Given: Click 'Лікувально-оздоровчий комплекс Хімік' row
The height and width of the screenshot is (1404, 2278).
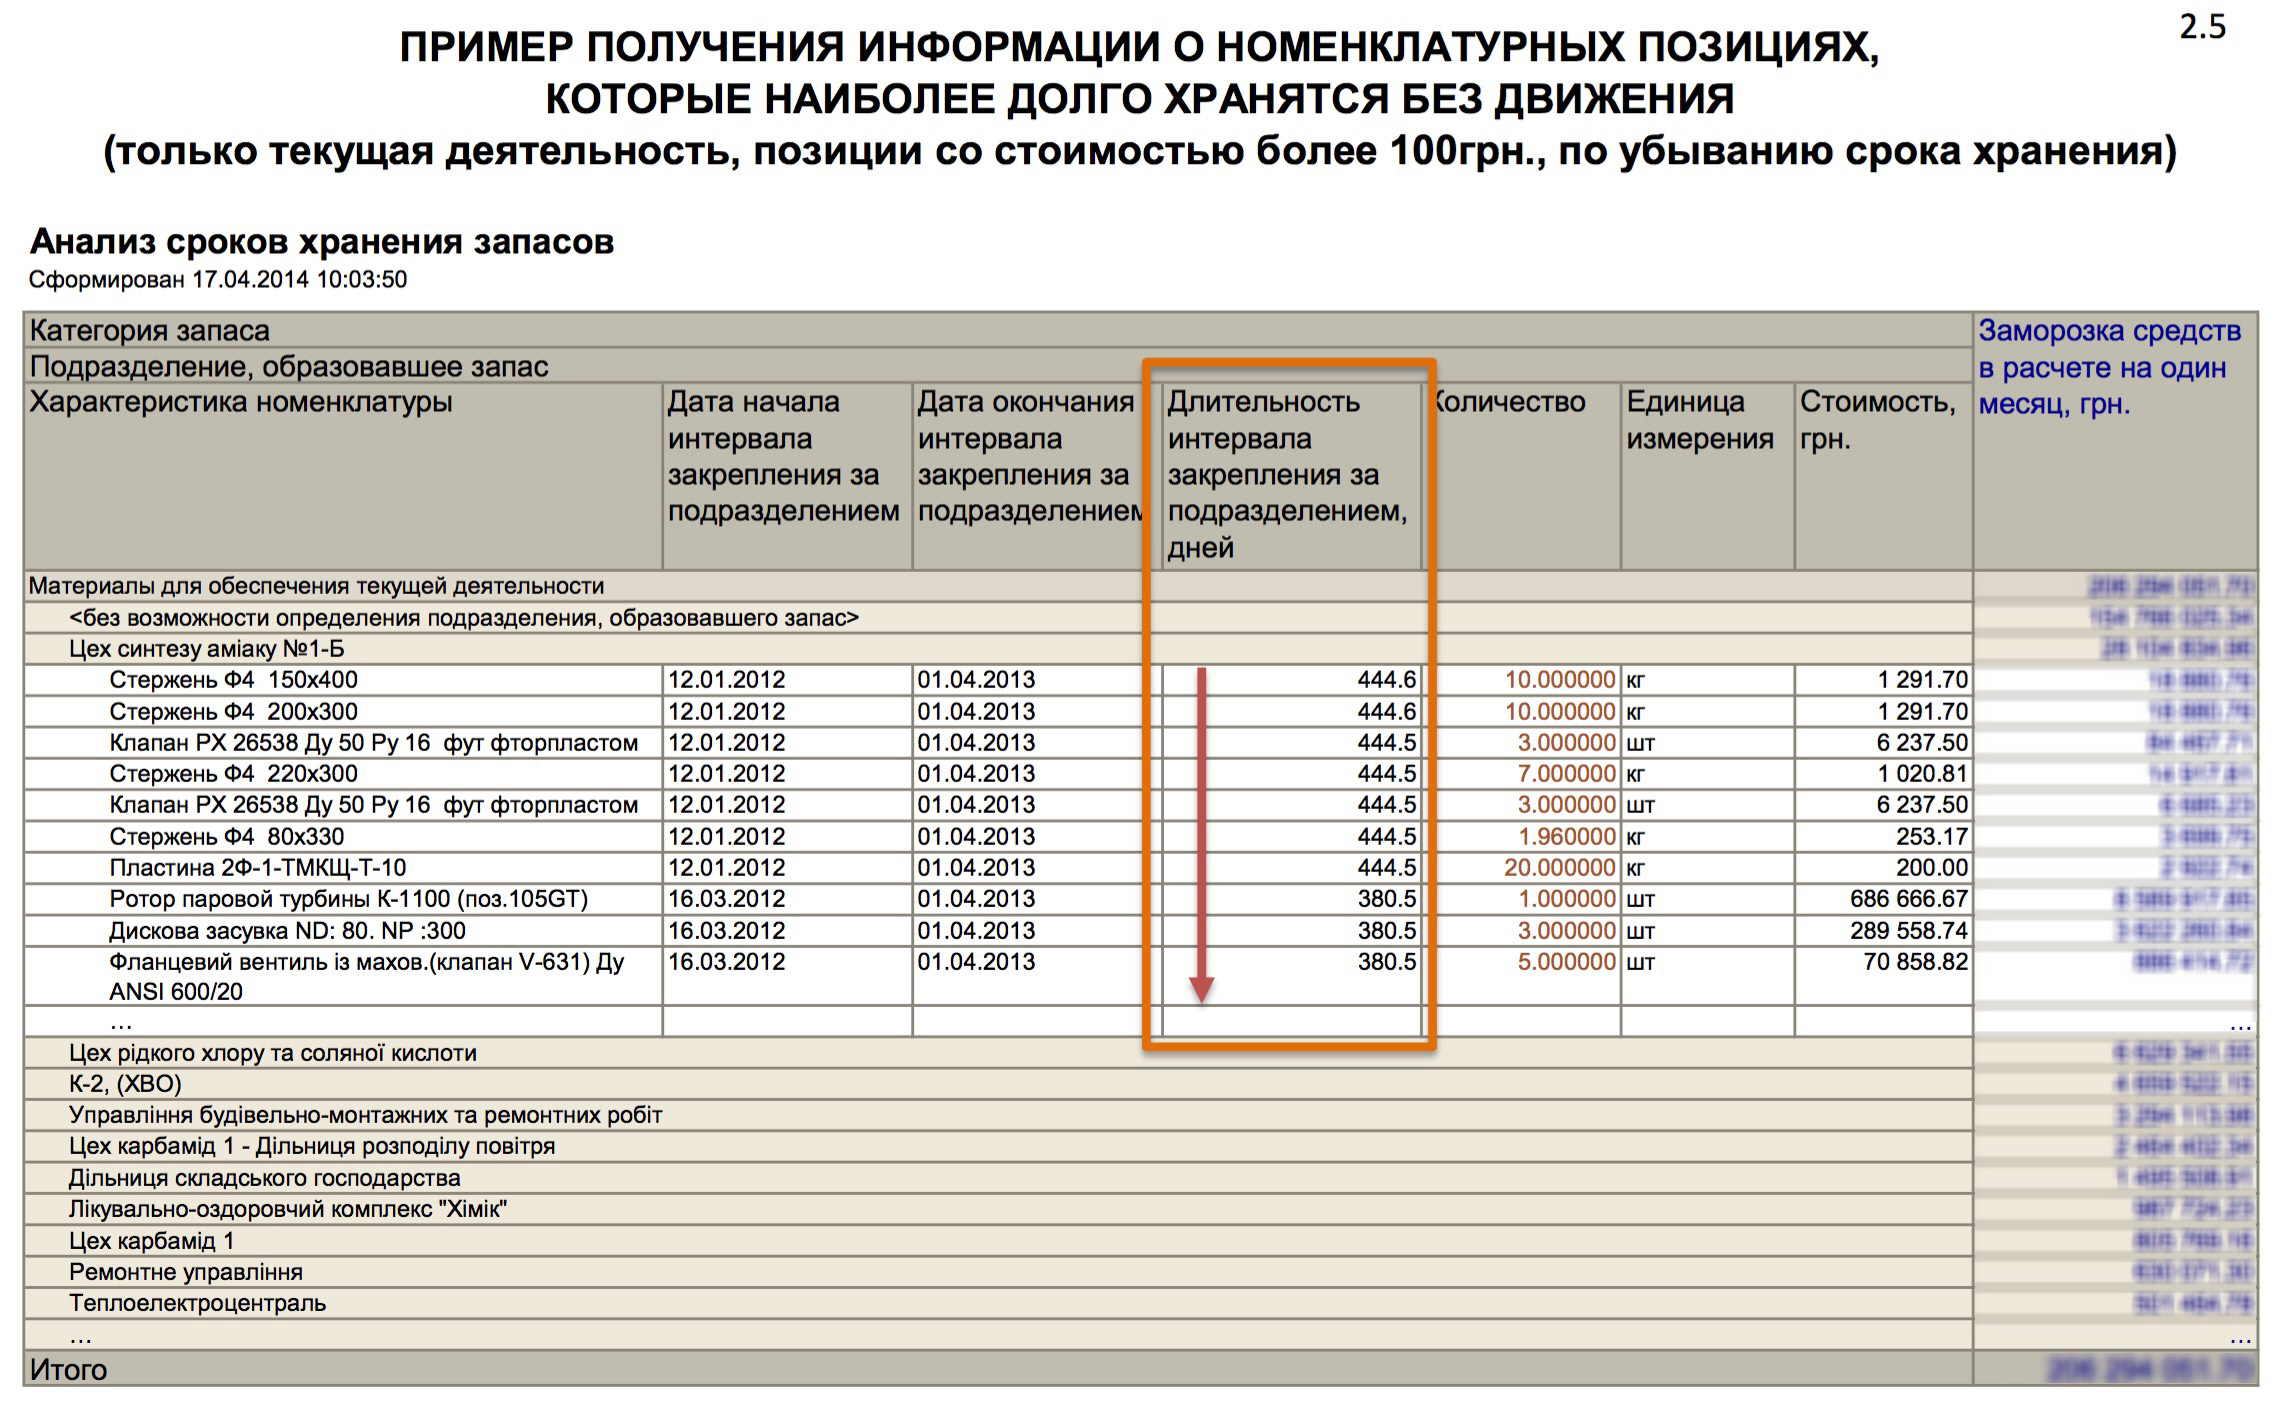Looking at the screenshot, I should pyautogui.click(x=287, y=1209).
